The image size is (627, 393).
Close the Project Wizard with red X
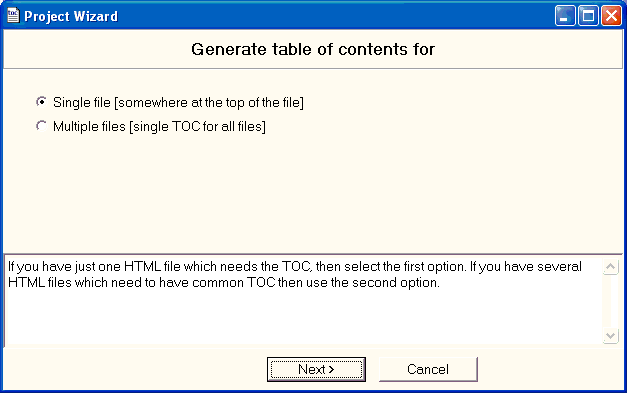click(611, 16)
